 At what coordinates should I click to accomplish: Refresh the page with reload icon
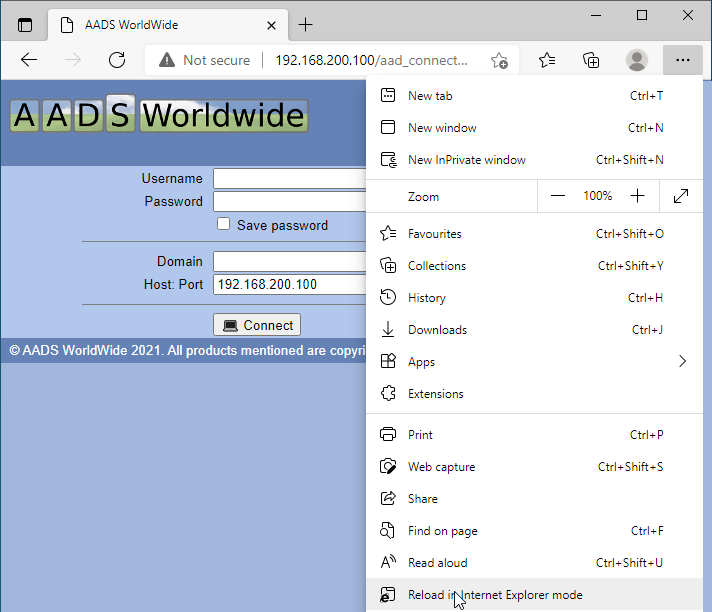[117, 60]
